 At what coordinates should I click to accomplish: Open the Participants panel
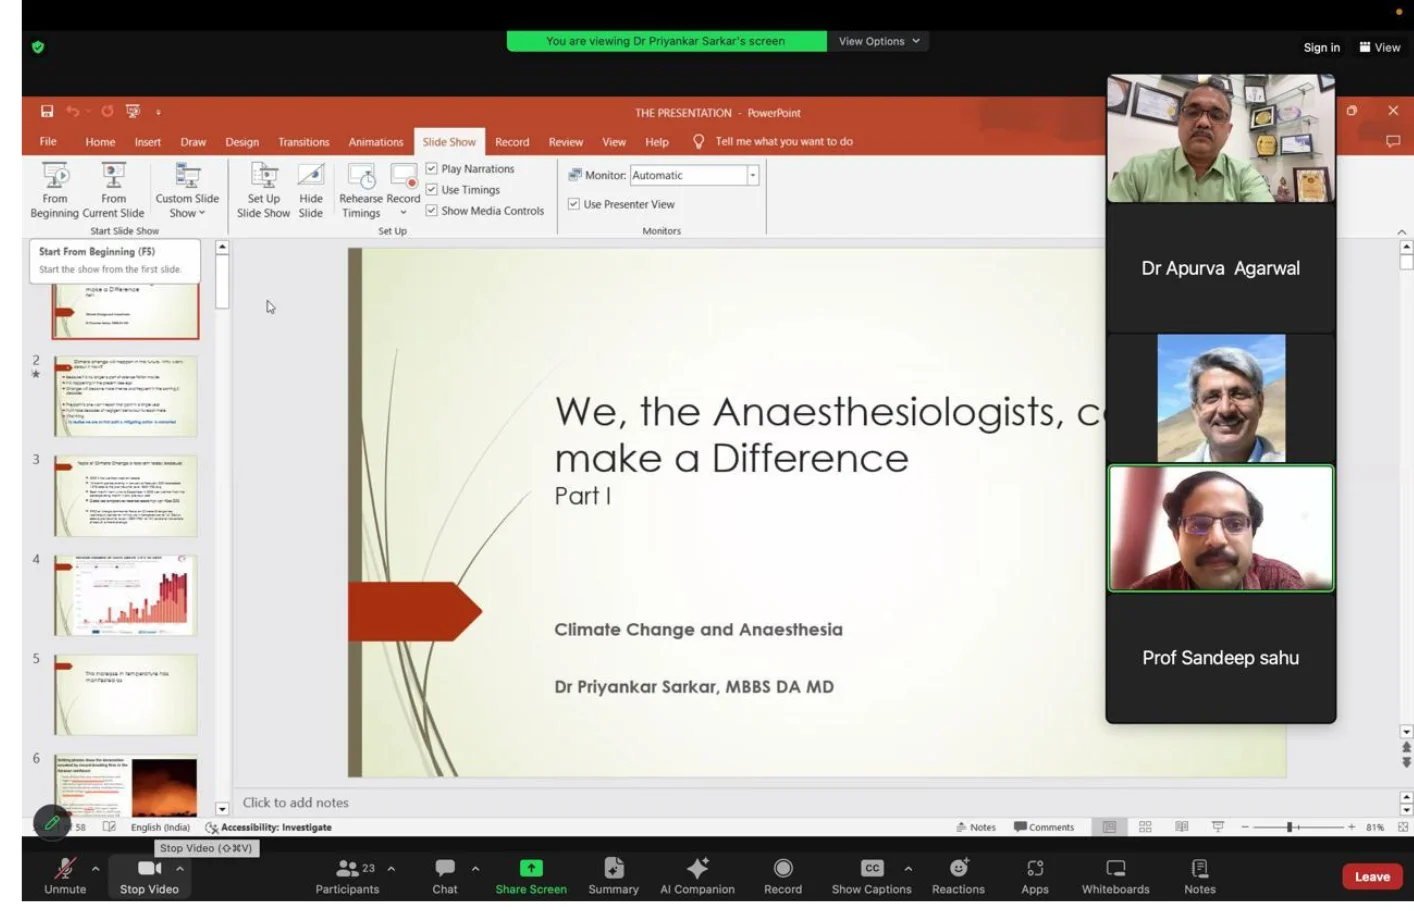pos(347,875)
